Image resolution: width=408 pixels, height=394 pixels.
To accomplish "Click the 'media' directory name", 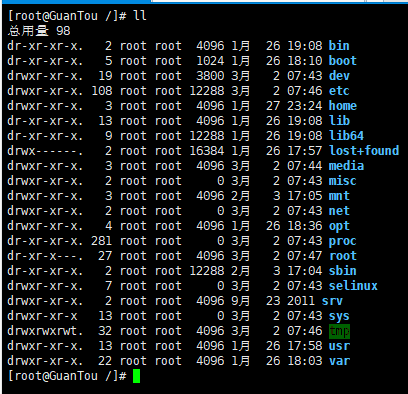I will 346,166.
